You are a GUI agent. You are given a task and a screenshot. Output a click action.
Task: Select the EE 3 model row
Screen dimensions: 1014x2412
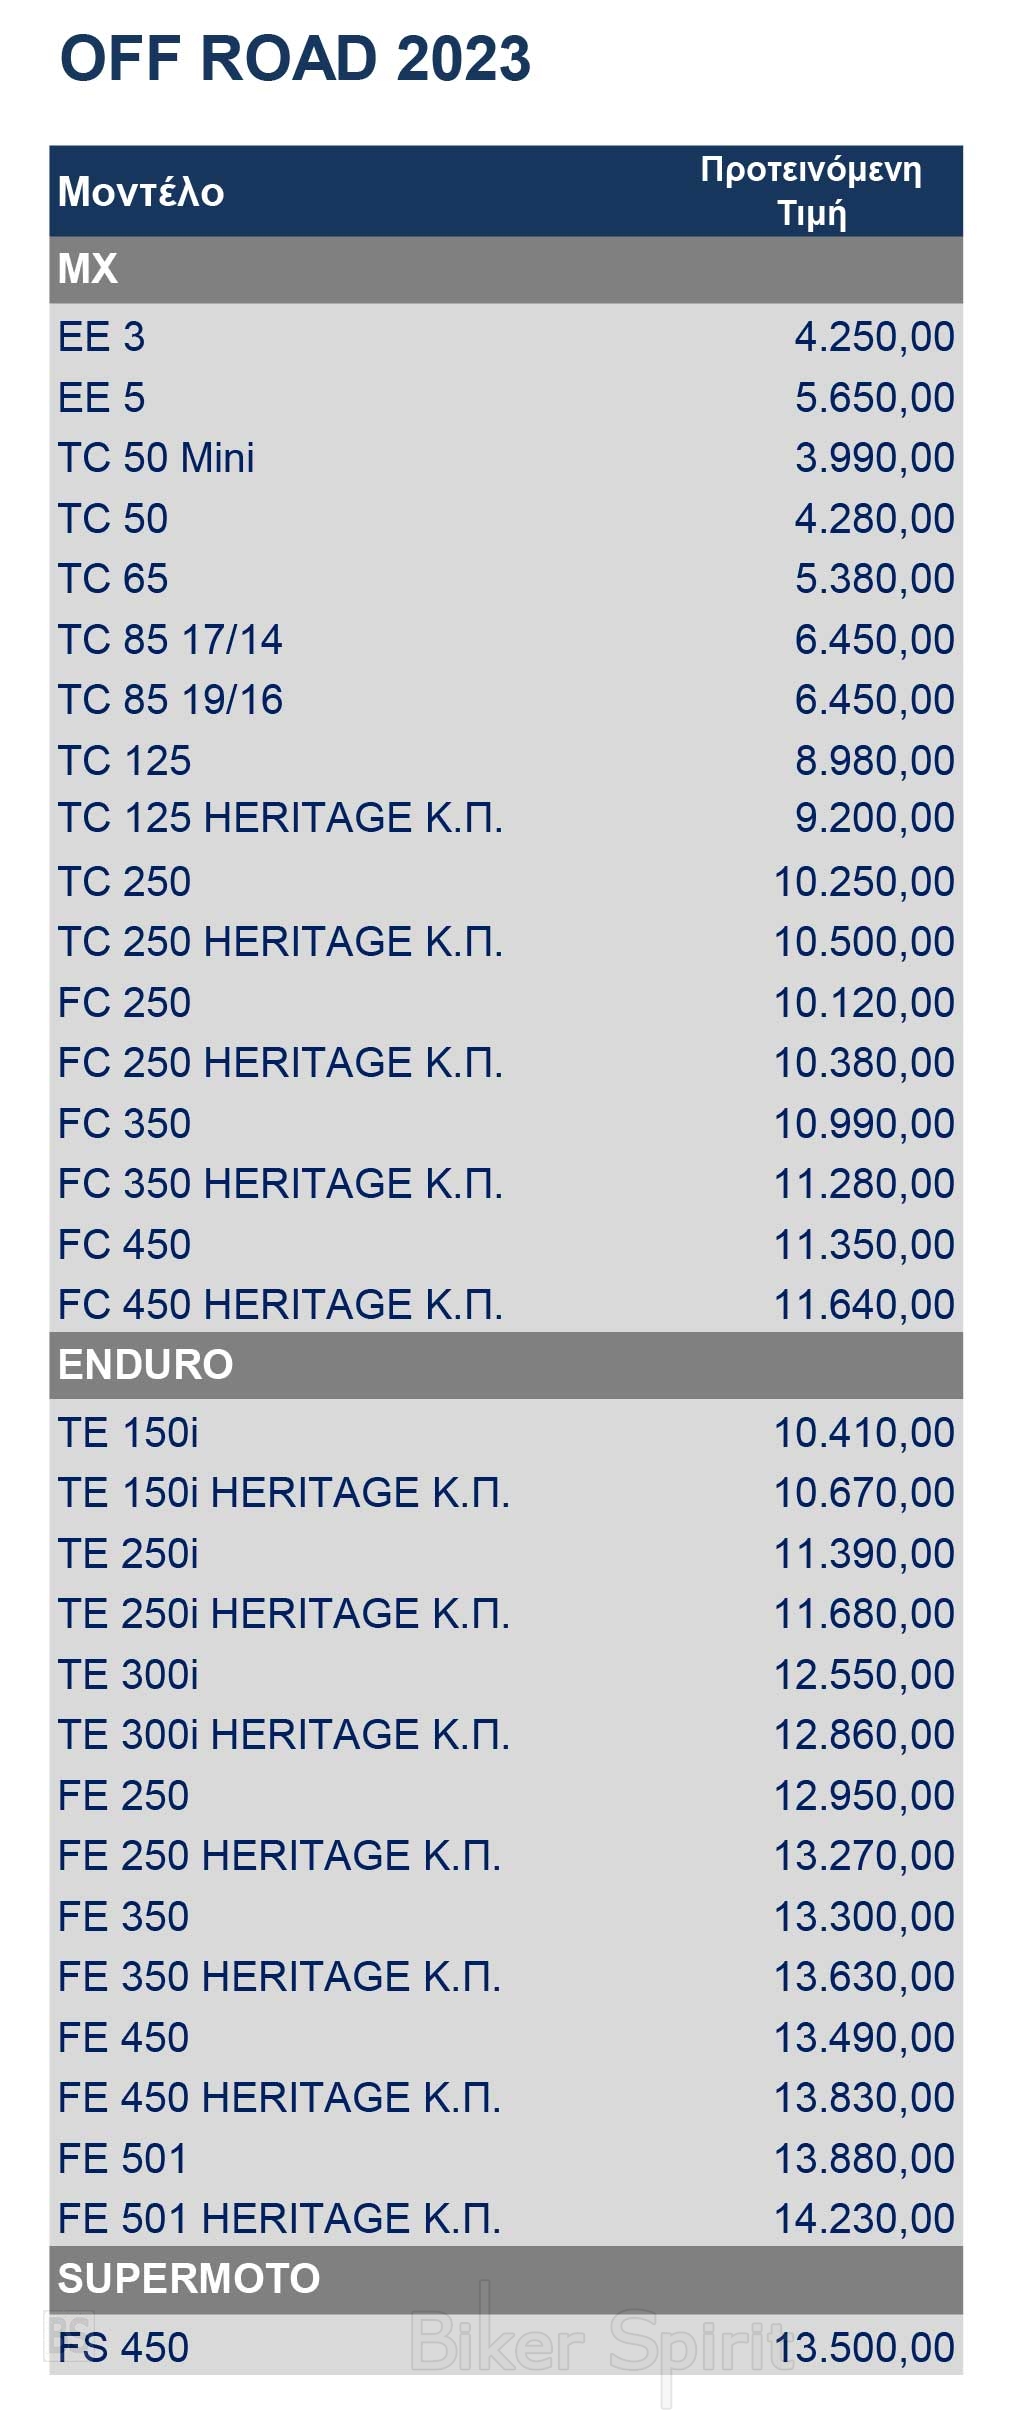click(506, 337)
